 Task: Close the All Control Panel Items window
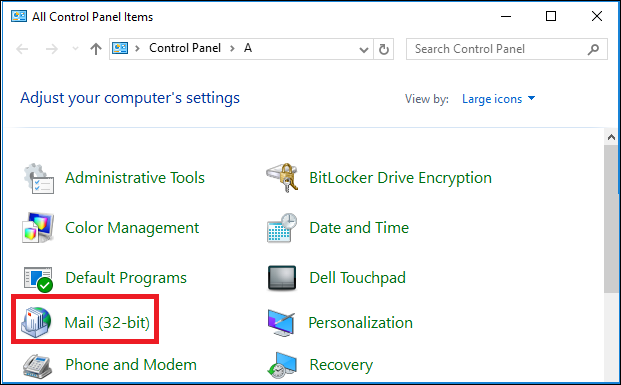click(596, 16)
